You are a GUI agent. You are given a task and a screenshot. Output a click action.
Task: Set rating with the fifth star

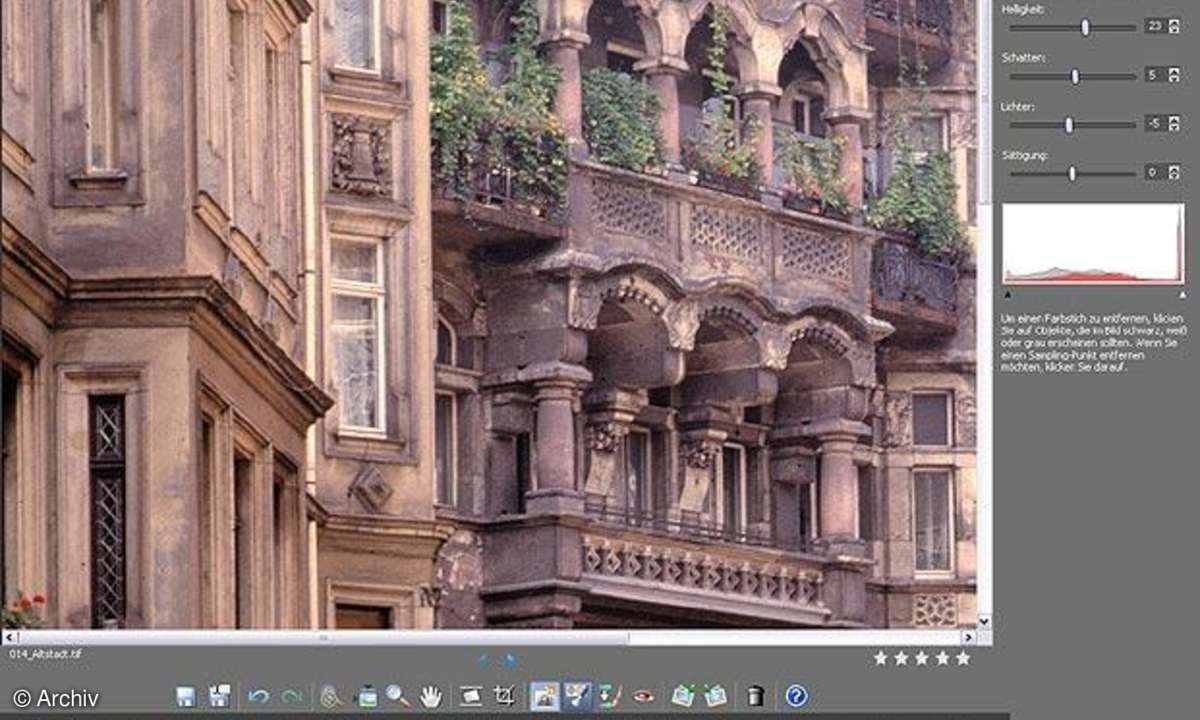[x=963, y=658]
